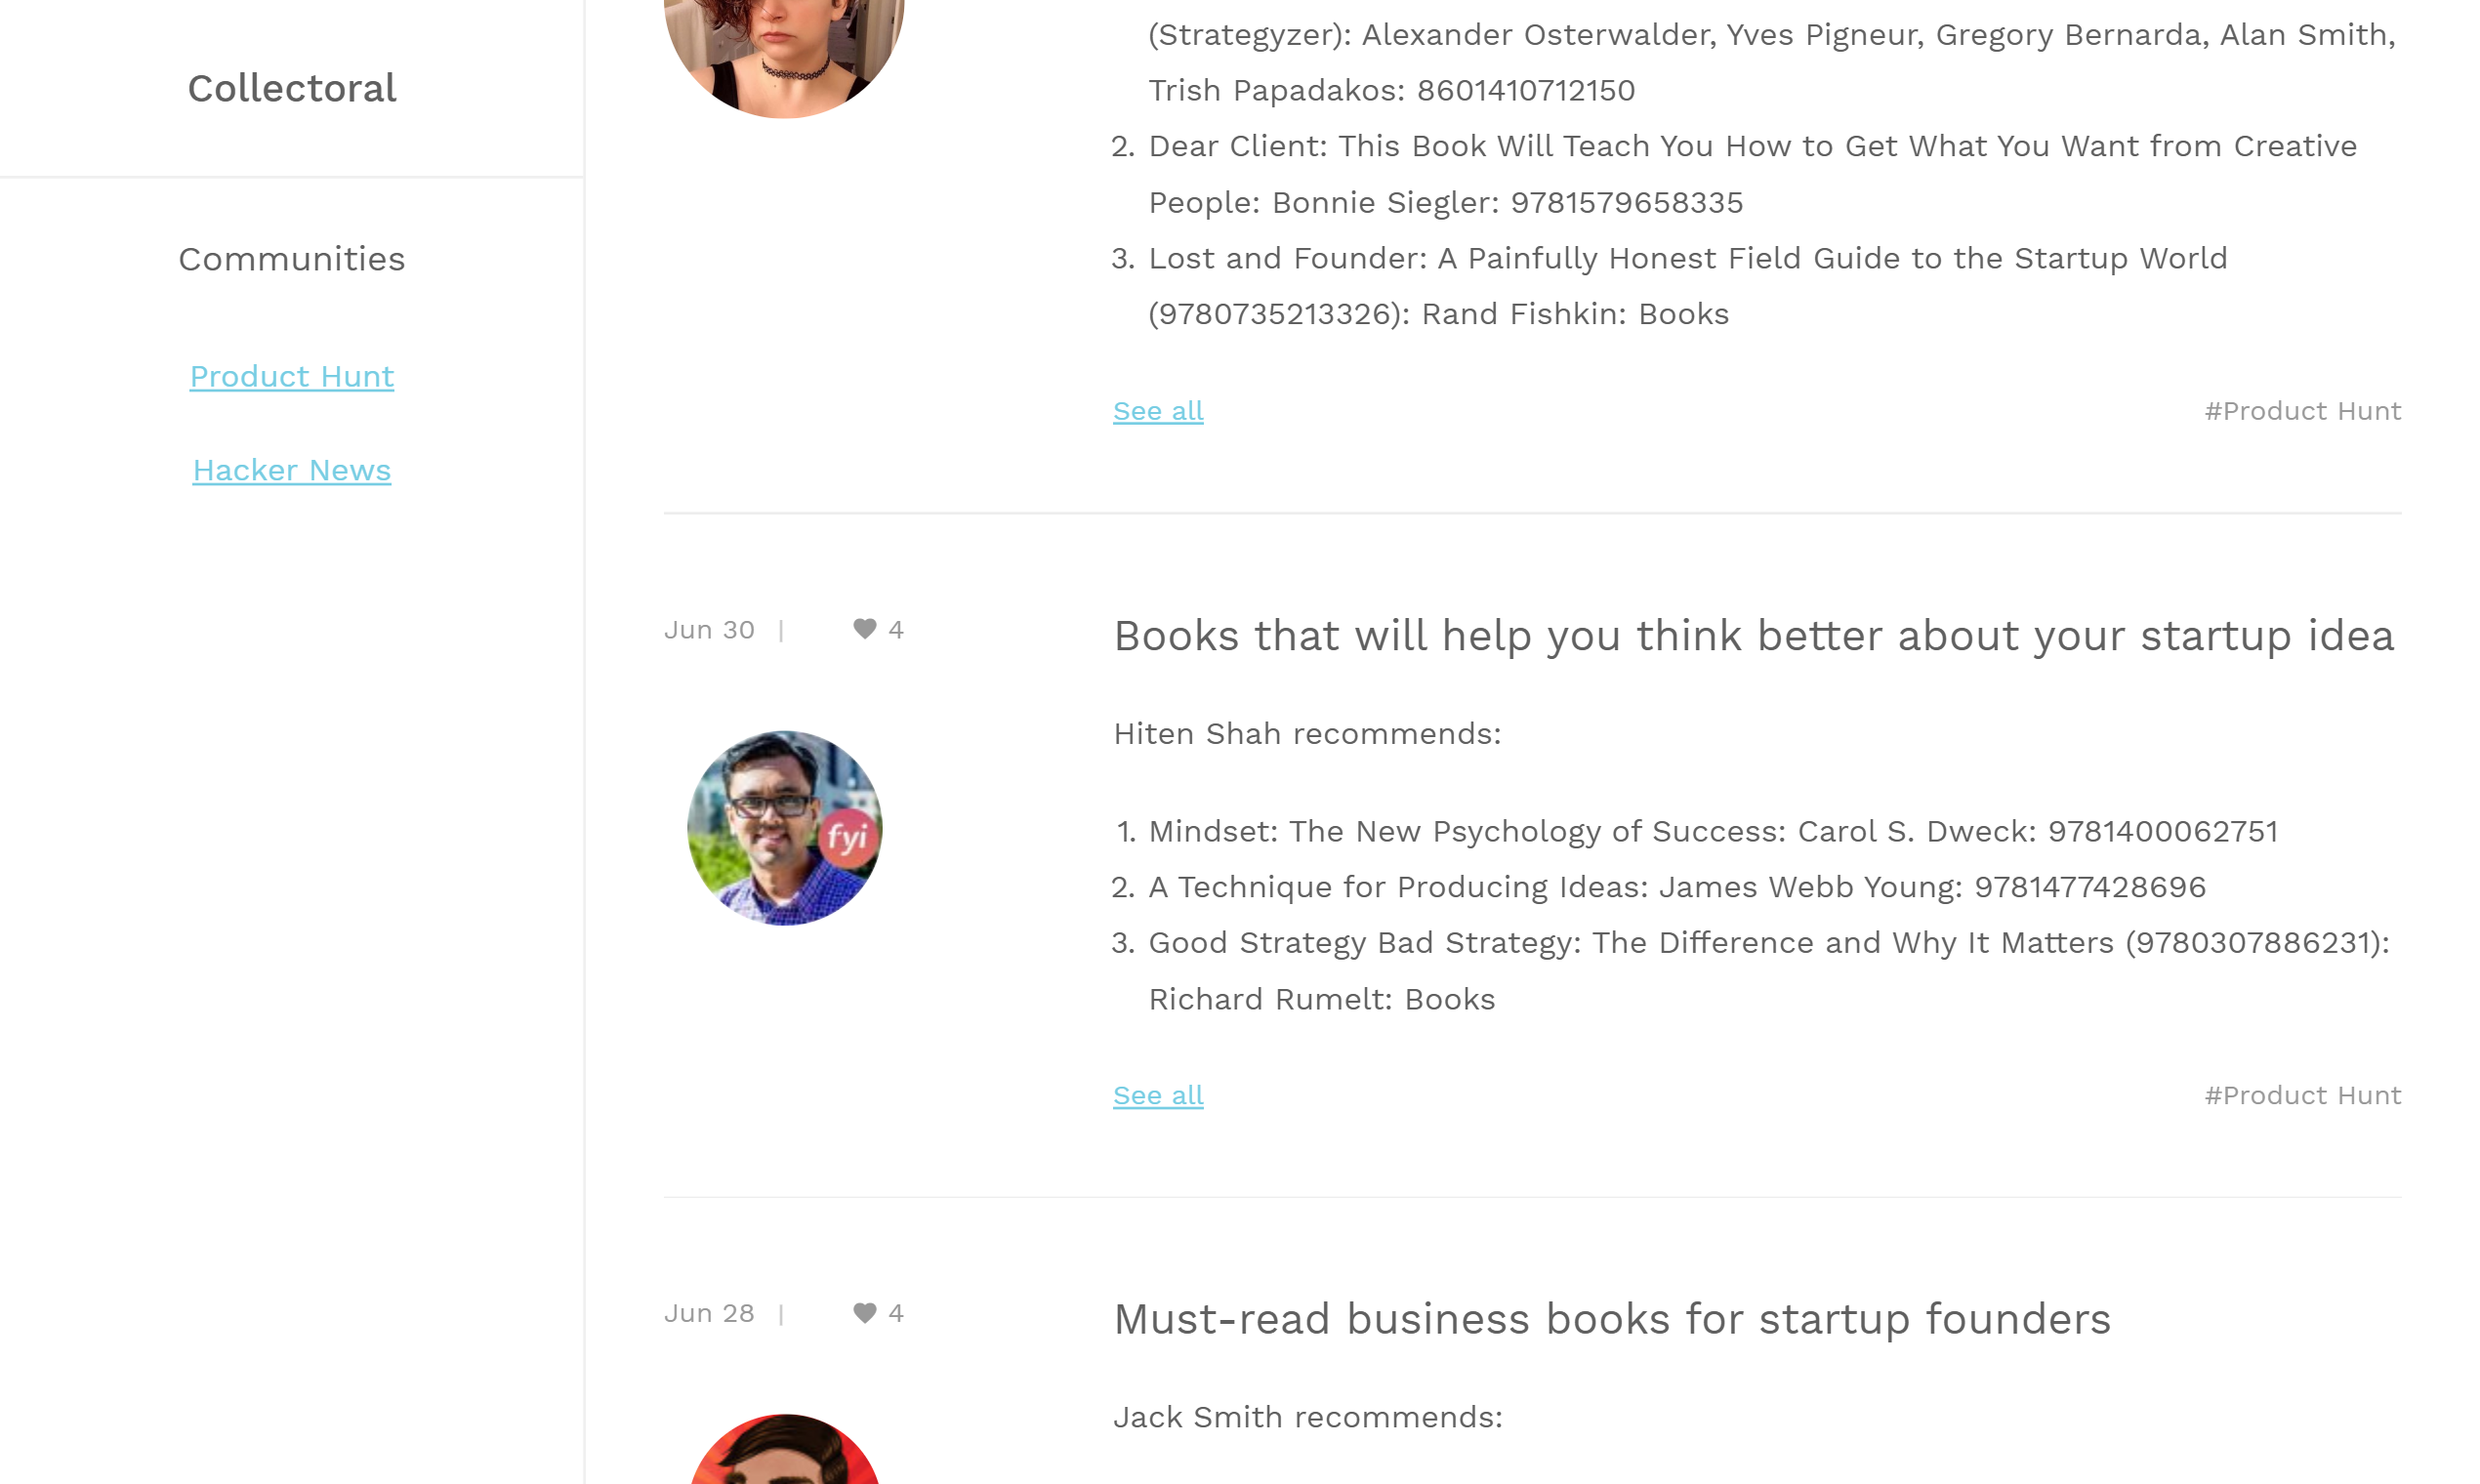The width and height of the screenshot is (2480, 1484).
Task: See all books in Hiten Shah's list
Action: (1158, 1096)
